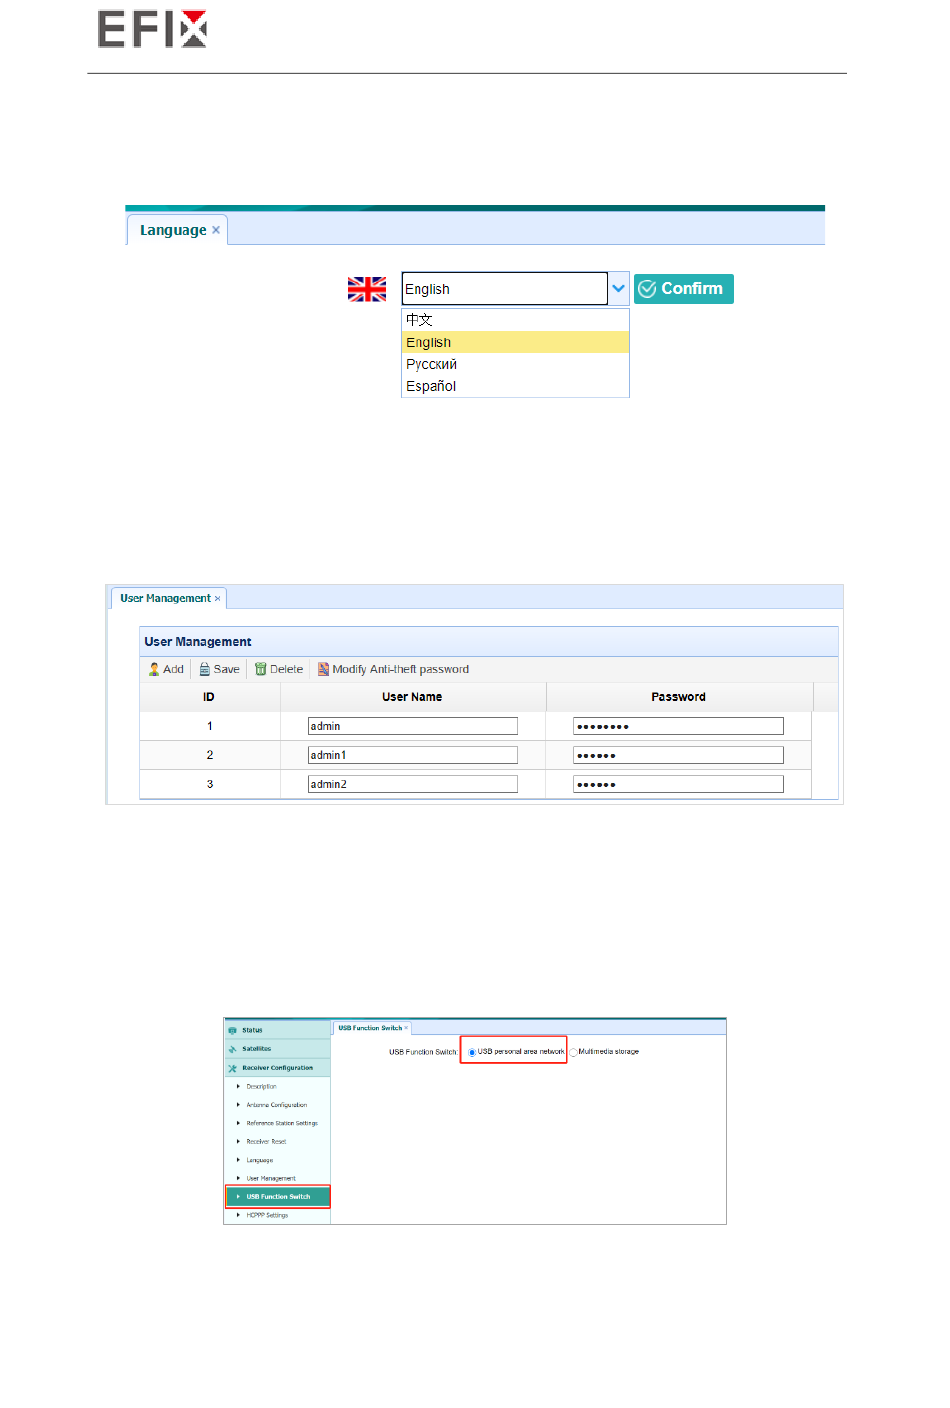Click the admin1 user name field
This screenshot has width=950, height=1408.
pos(412,755)
